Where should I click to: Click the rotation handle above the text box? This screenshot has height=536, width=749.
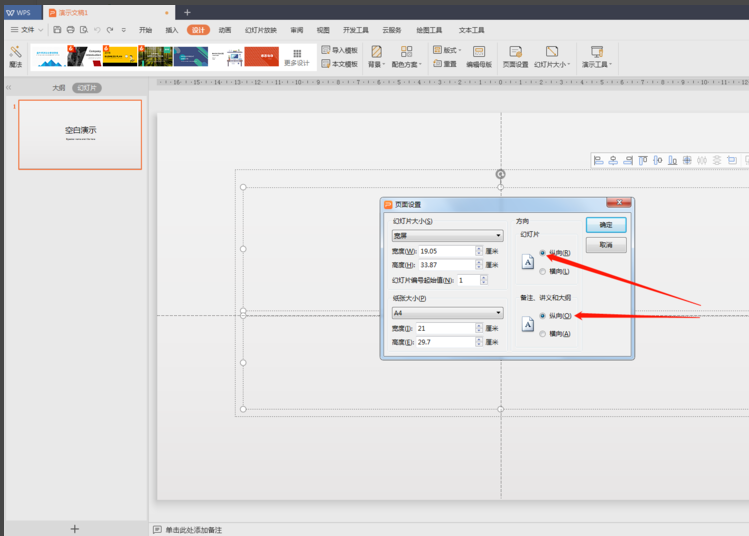click(500, 174)
